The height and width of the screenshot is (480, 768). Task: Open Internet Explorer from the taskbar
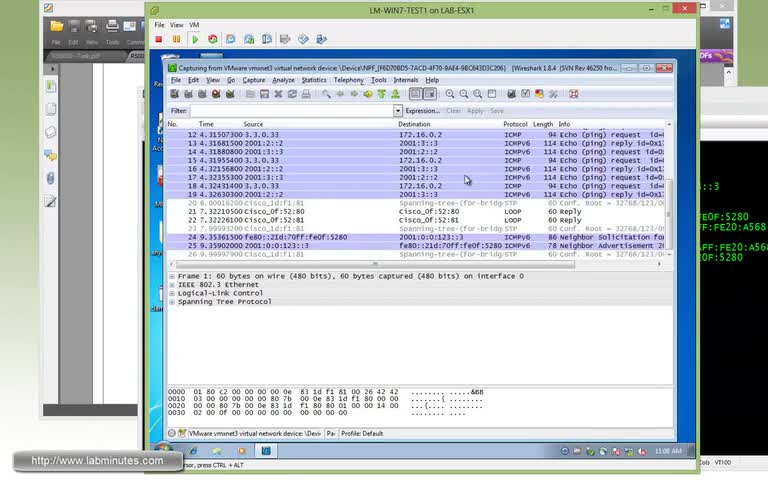[x=193, y=451]
